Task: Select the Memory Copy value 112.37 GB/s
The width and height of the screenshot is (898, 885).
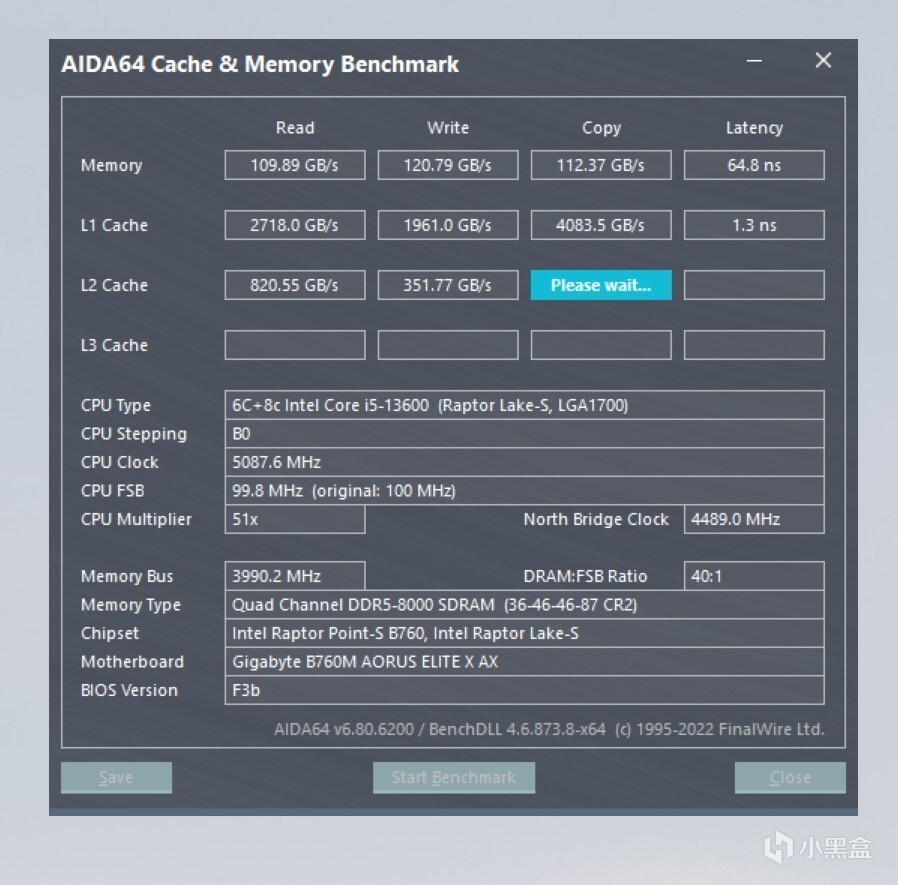Action: point(601,165)
